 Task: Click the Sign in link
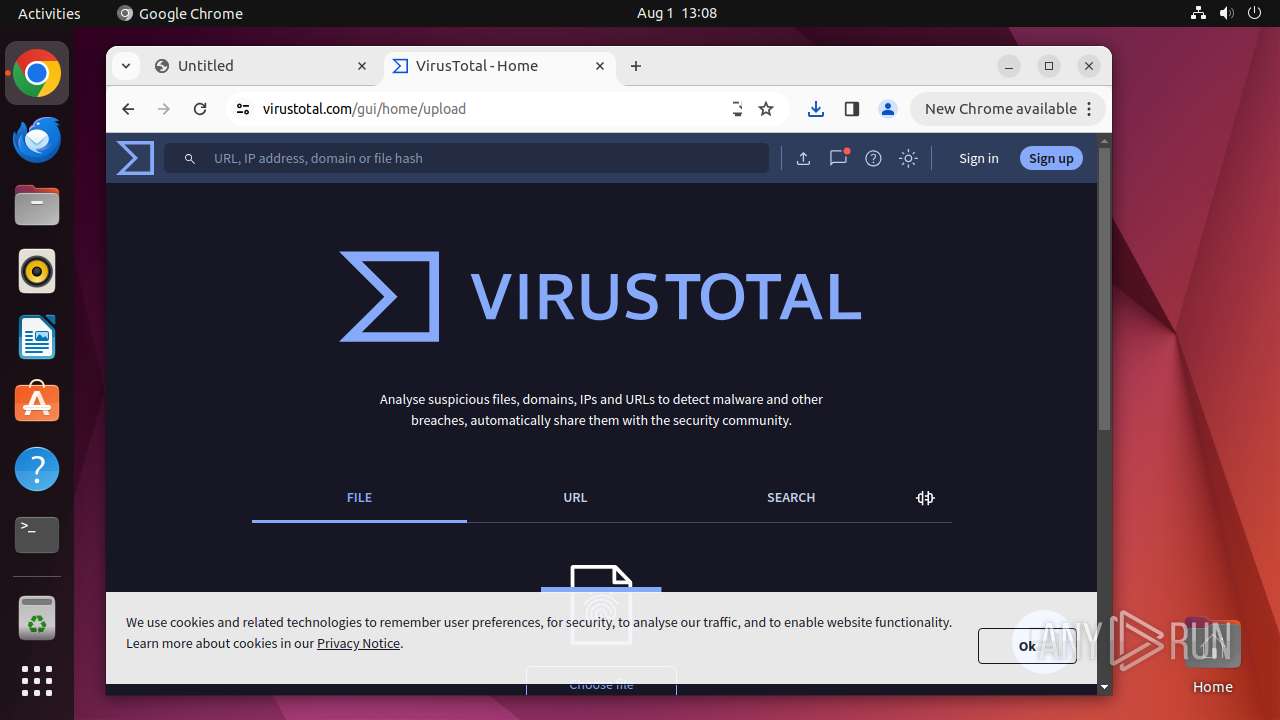pos(978,158)
